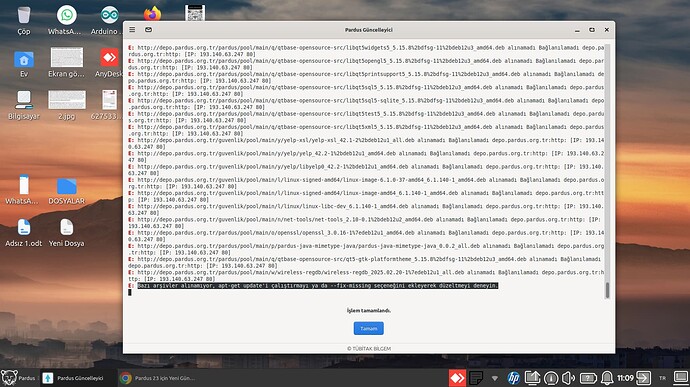Open the hamburger menu in Pardus Güncelleyici

[132, 29]
